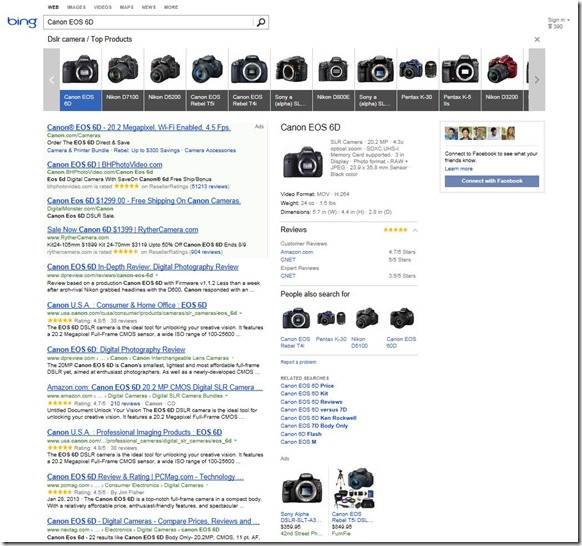Switch to VIDEOS search tab
The width and height of the screenshot is (582, 546).
coord(103,7)
